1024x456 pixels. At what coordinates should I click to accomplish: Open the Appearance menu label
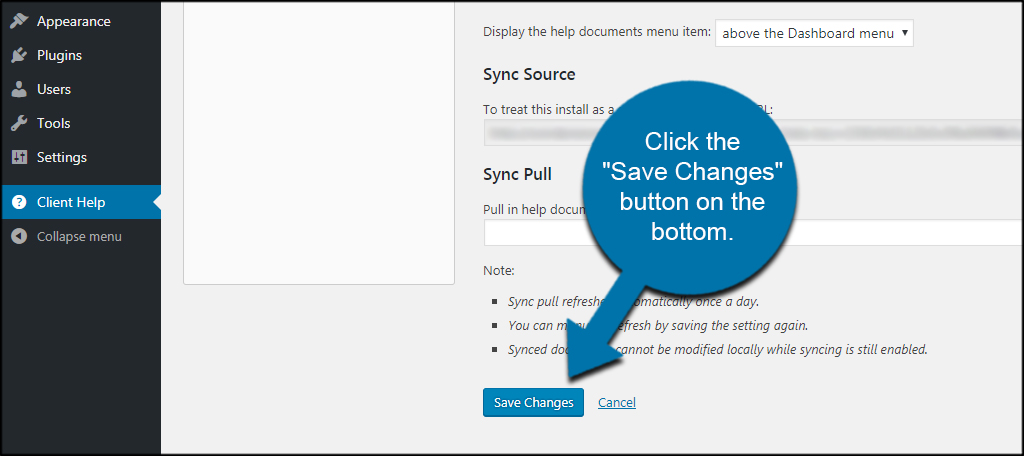tap(73, 21)
